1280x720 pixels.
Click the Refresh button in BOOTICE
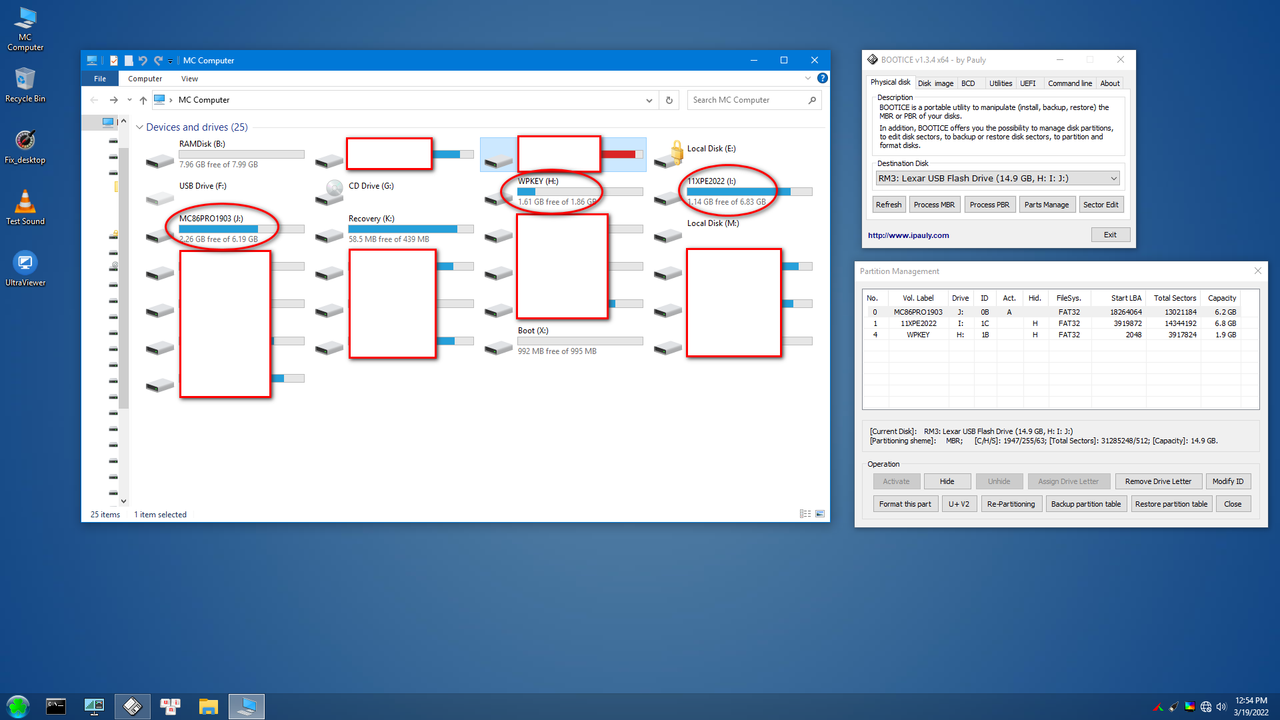(x=888, y=204)
